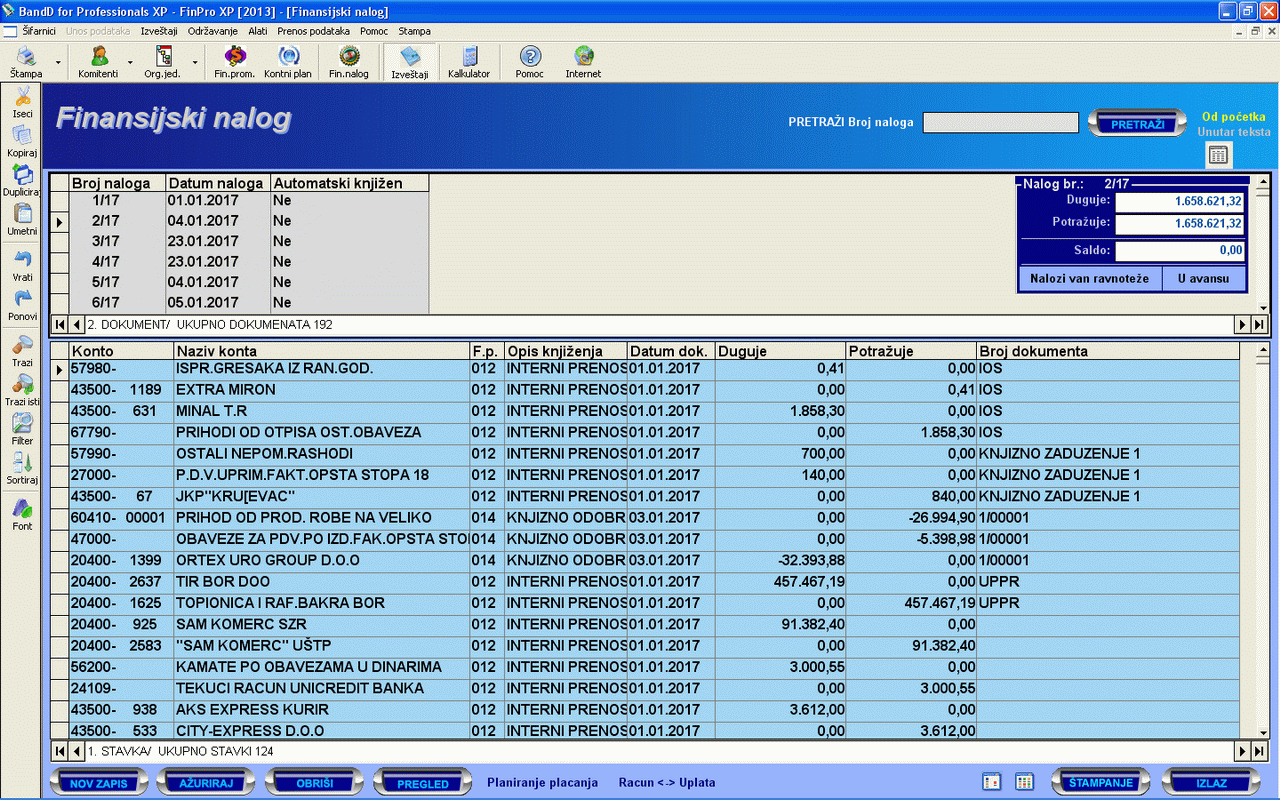
Task: Click the Ponovi redo icon
Action: click(22, 305)
